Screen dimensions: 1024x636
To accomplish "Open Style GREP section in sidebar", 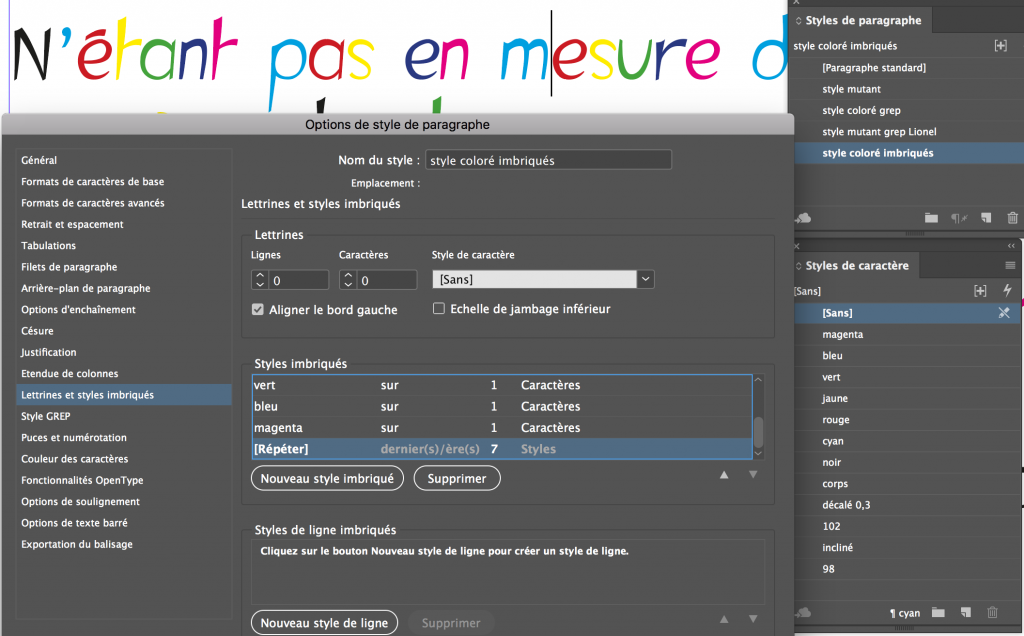I will click(46, 416).
